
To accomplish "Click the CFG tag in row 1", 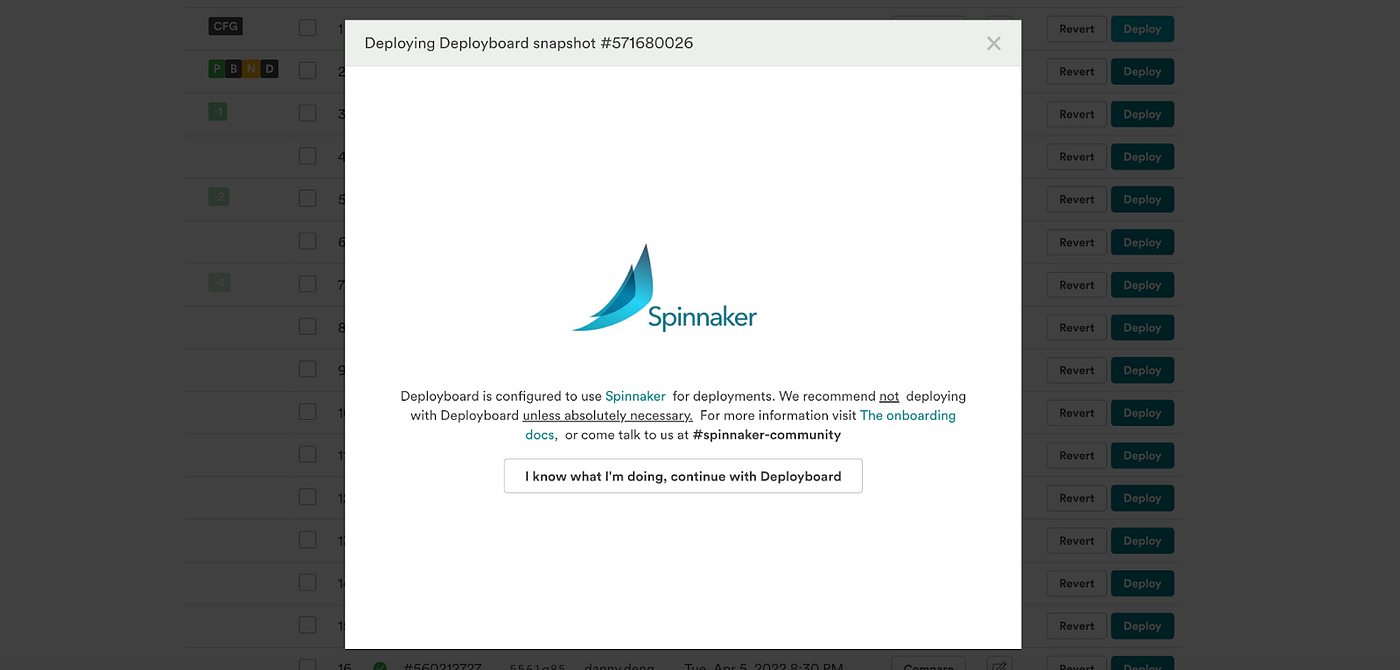I will [x=226, y=26].
